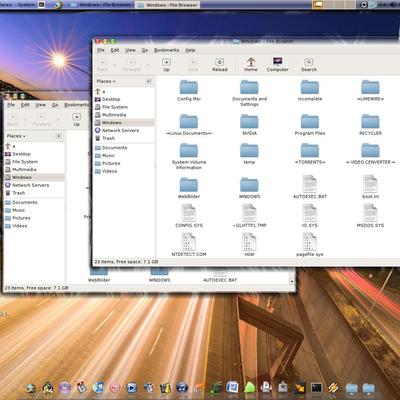The height and width of the screenshot is (400, 400).
Task: Select the Incomplete folder
Action: (x=310, y=90)
